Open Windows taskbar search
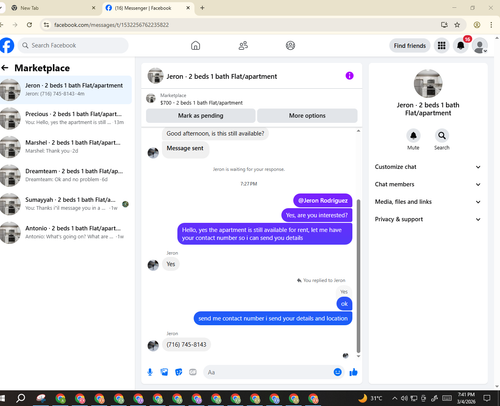Screen dimensions: 500x406 pos(21,398)
